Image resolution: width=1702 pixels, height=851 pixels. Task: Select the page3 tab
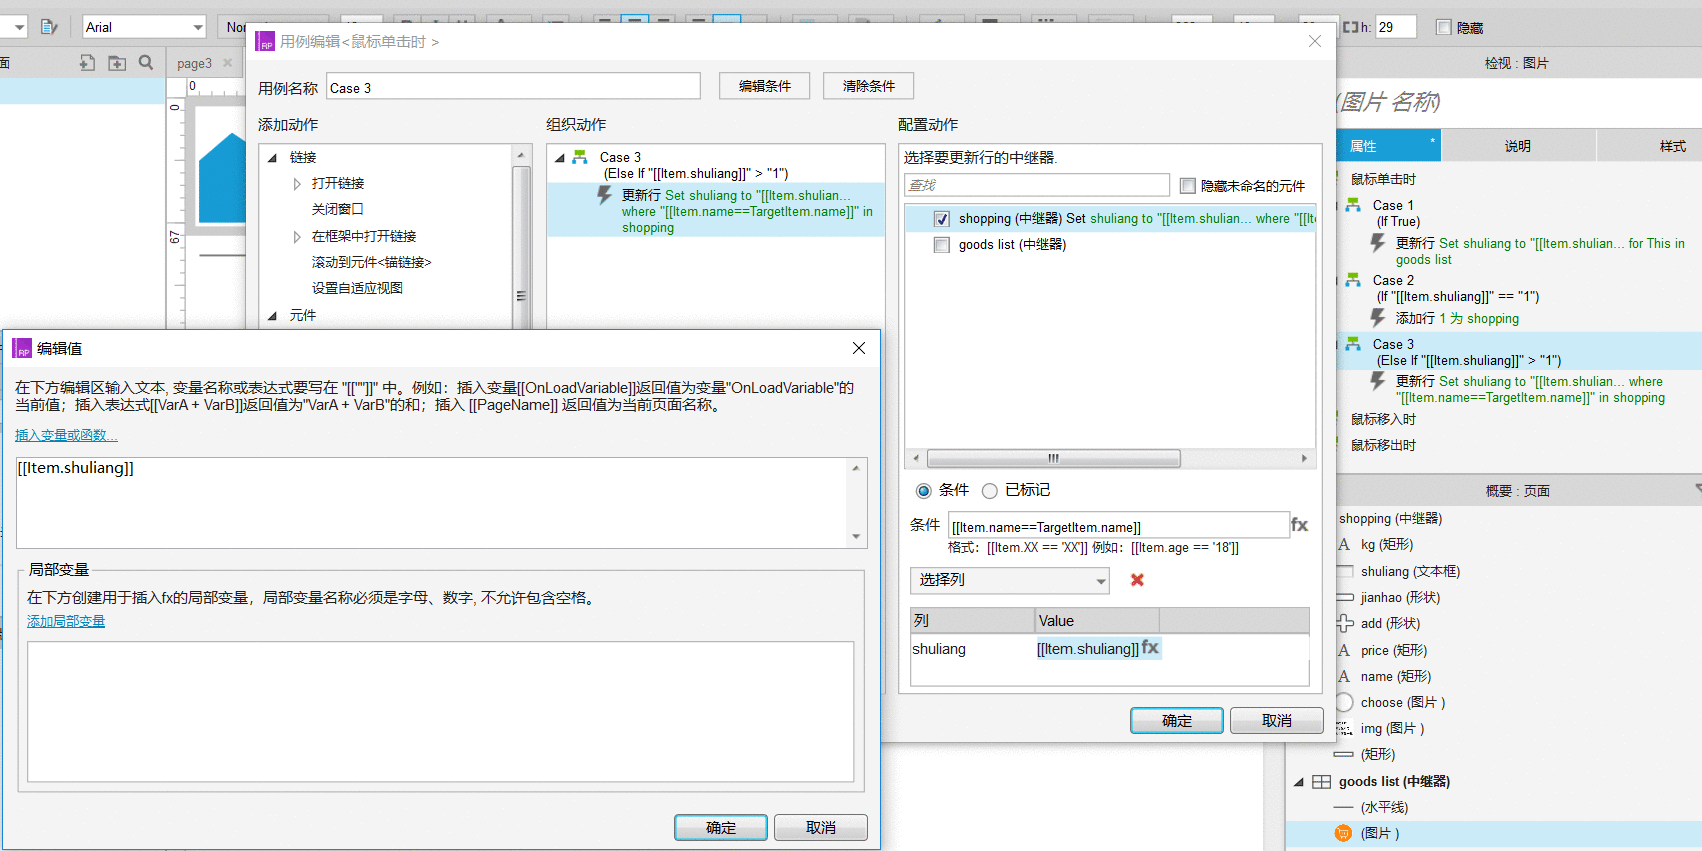pos(194,63)
